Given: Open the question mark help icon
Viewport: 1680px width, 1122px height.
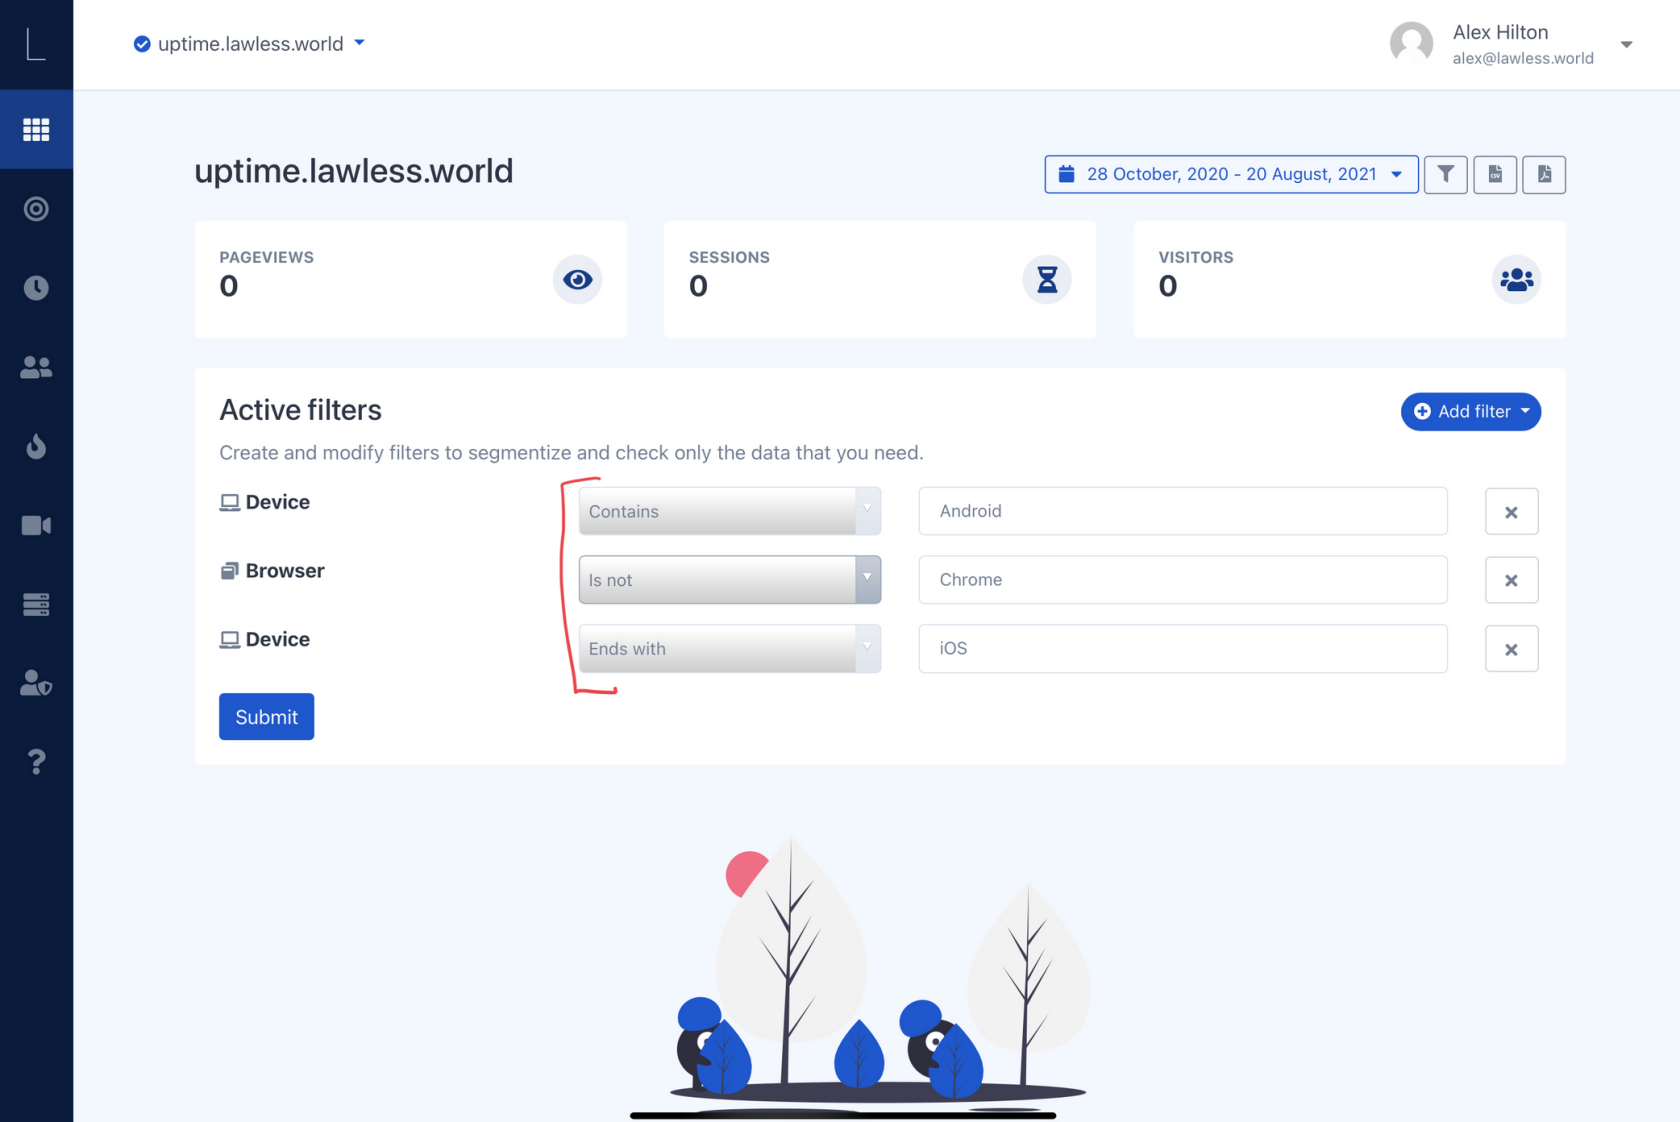Looking at the screenshot, I should (x=36, y=762).
